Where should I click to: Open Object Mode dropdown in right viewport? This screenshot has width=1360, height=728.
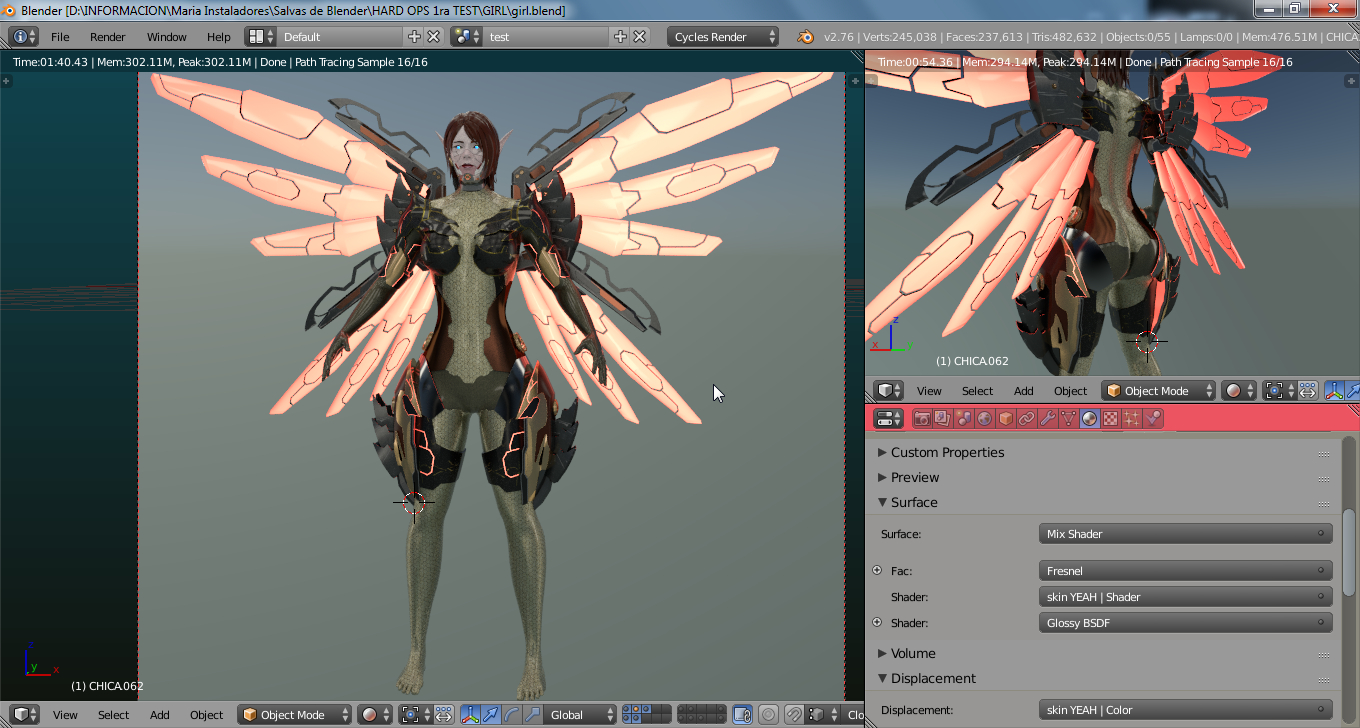[x=1159, y=391]
